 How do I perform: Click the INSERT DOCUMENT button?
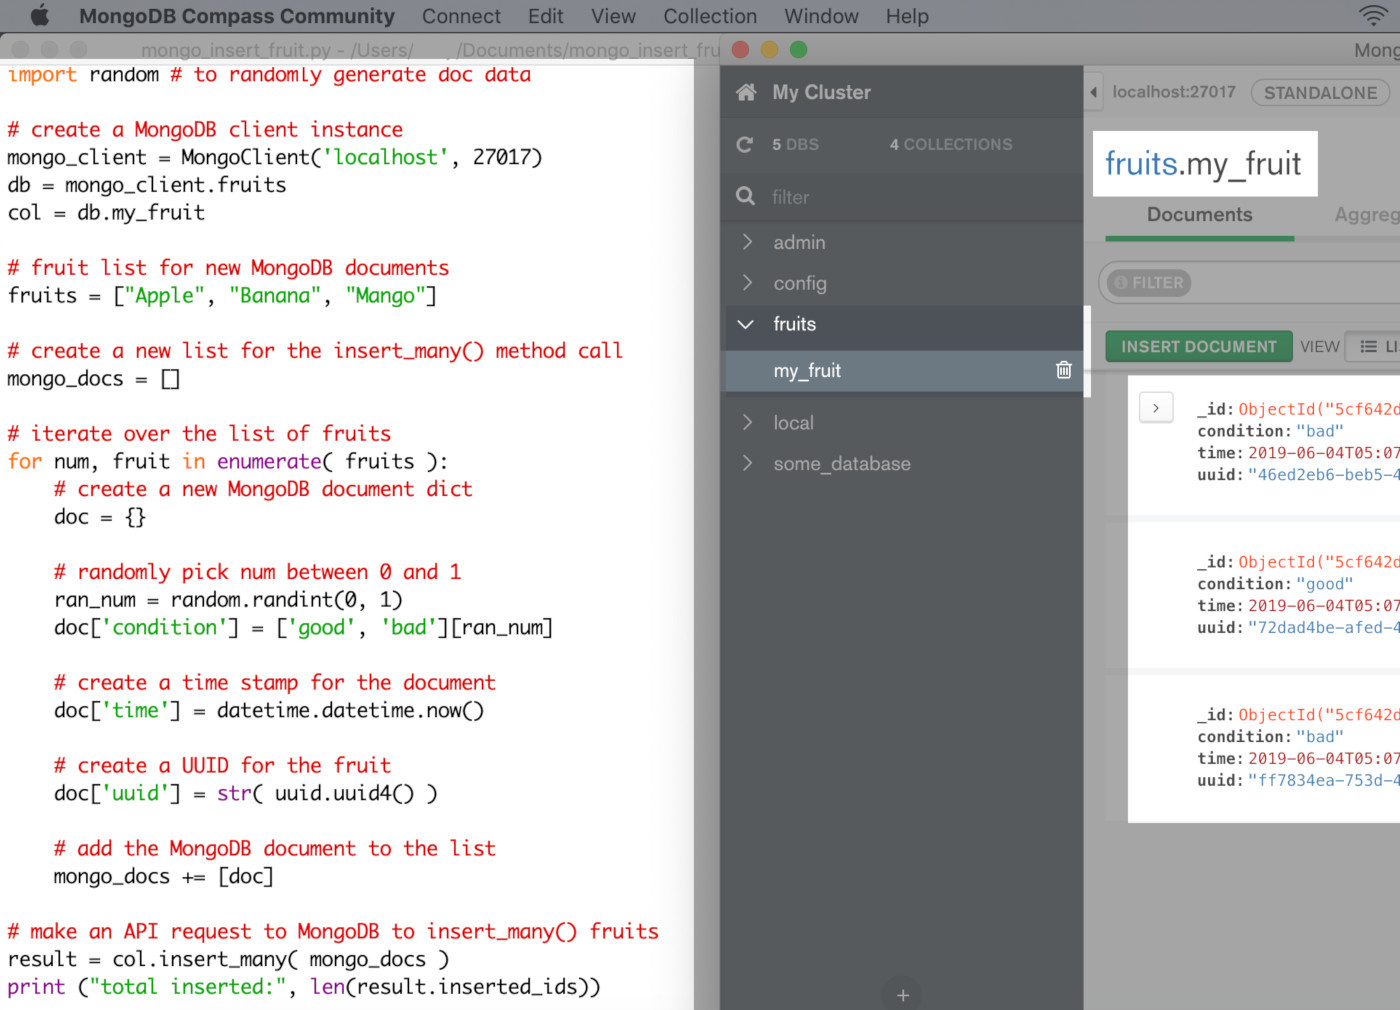pyautogui.click(x=1198, y=346)
